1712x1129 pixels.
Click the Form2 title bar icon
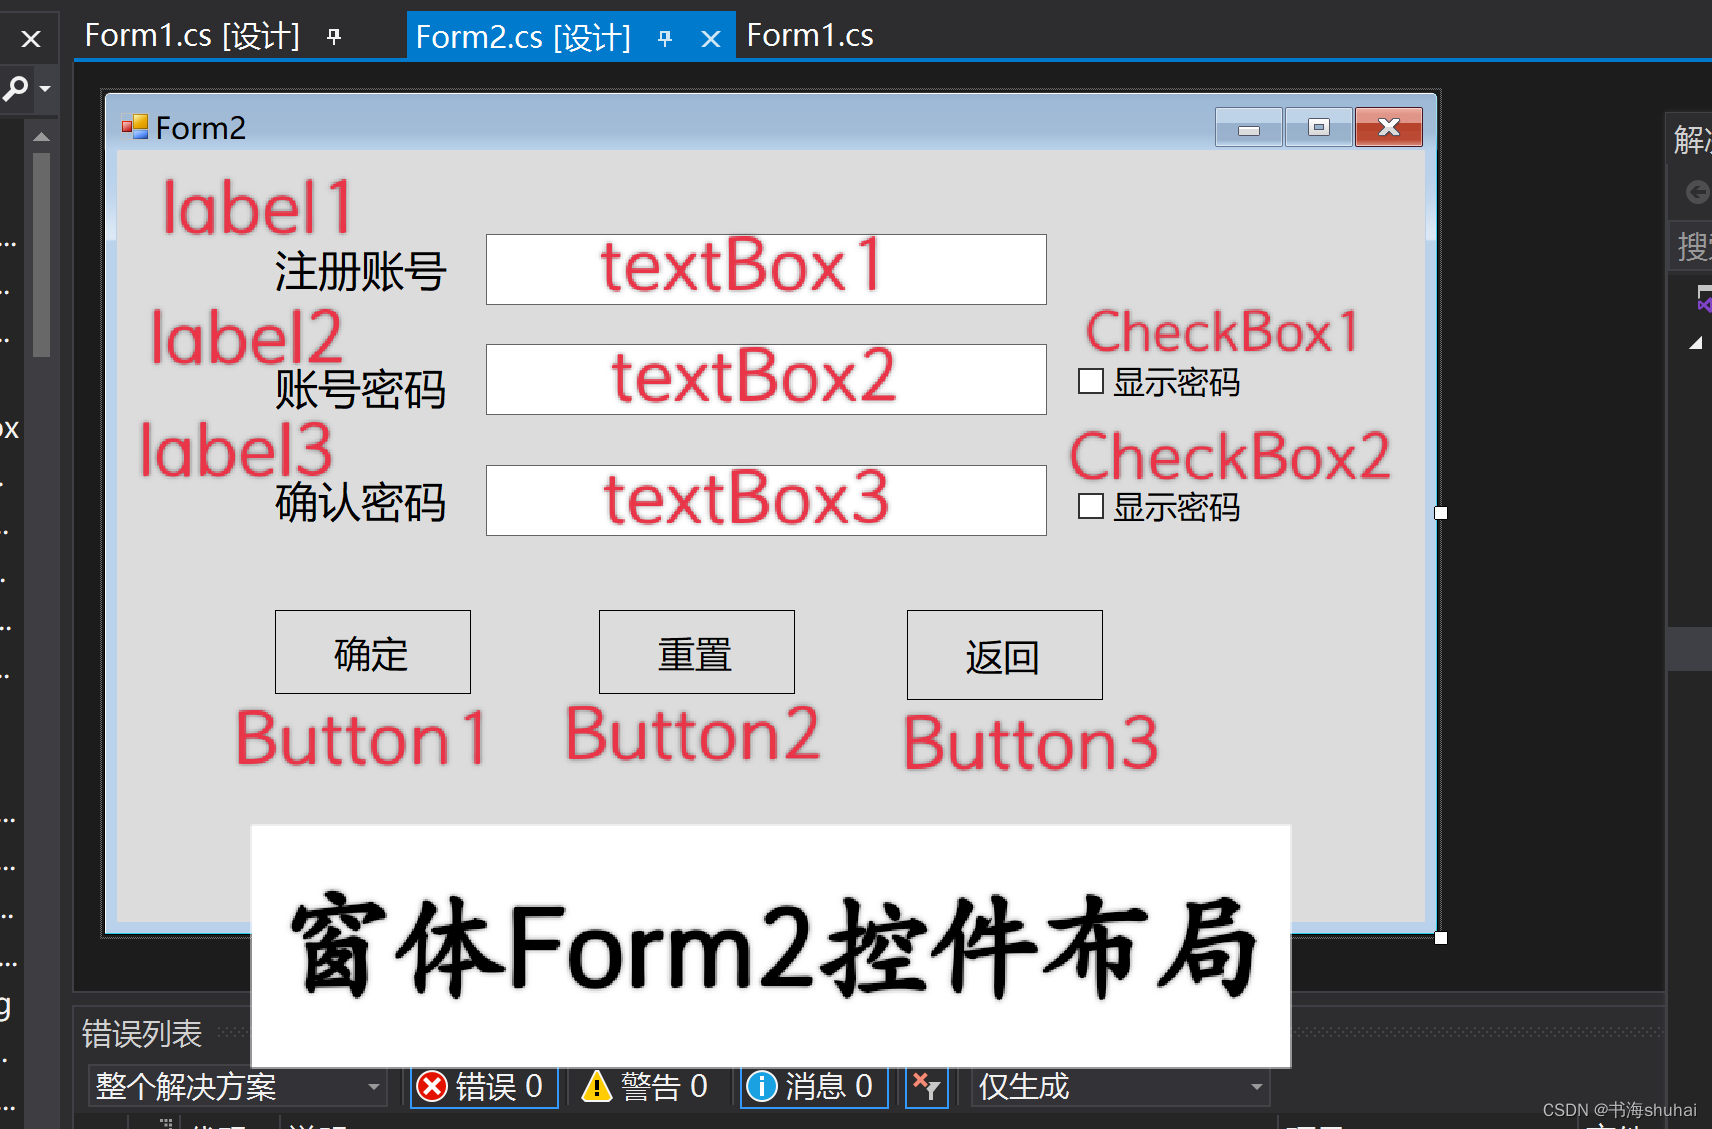[x=134, y=127]
